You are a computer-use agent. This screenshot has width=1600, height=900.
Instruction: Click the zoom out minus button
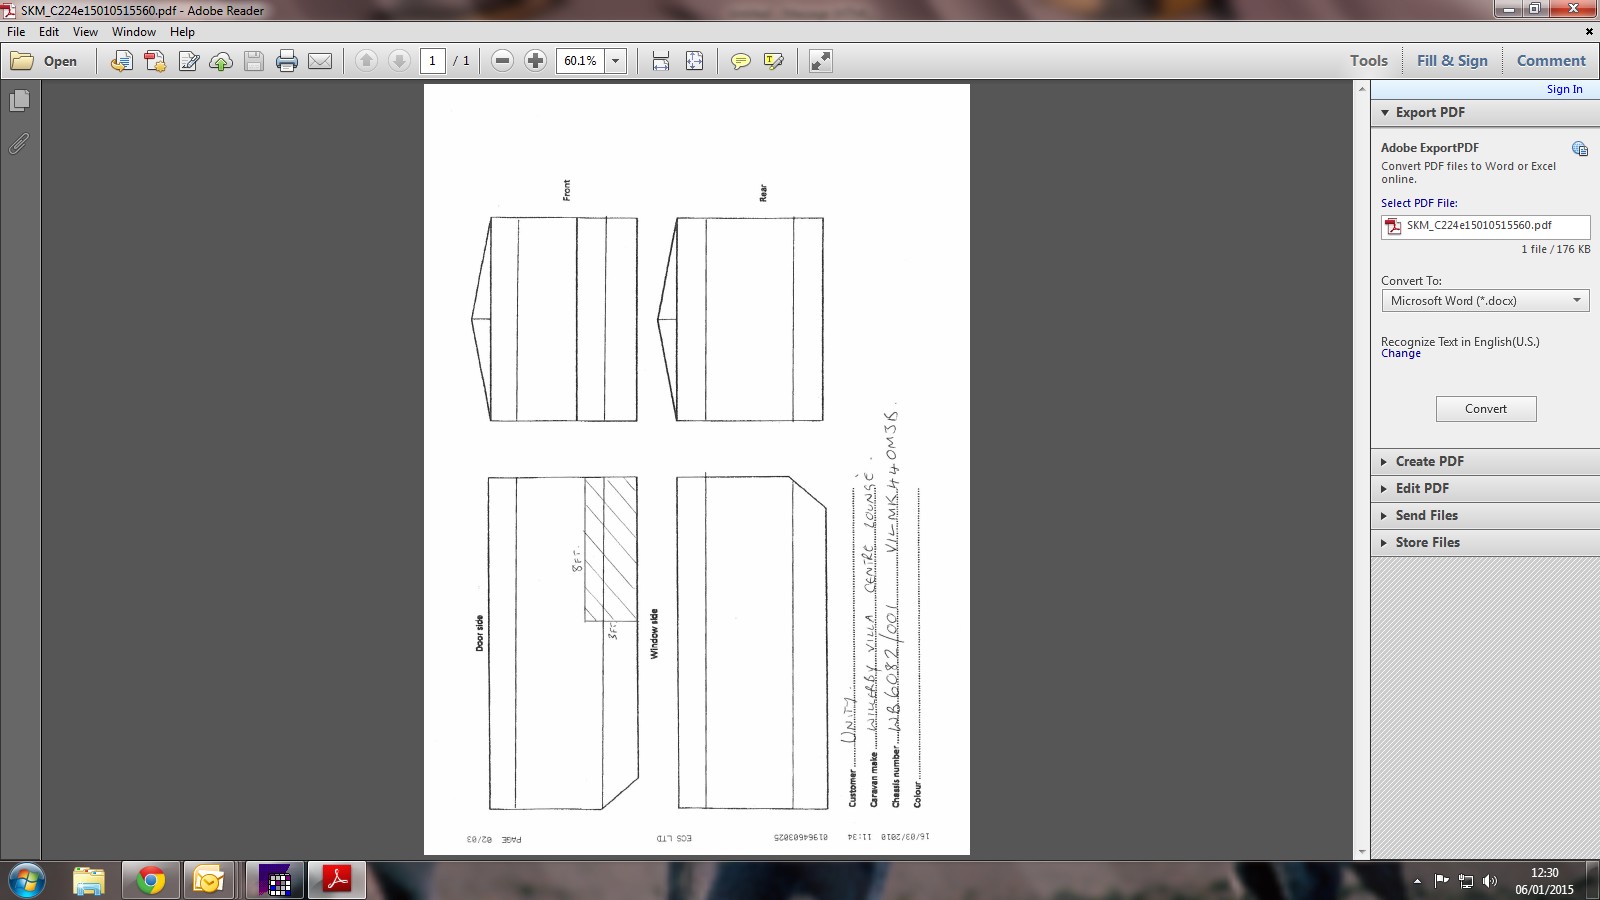(x=503, y=61)
